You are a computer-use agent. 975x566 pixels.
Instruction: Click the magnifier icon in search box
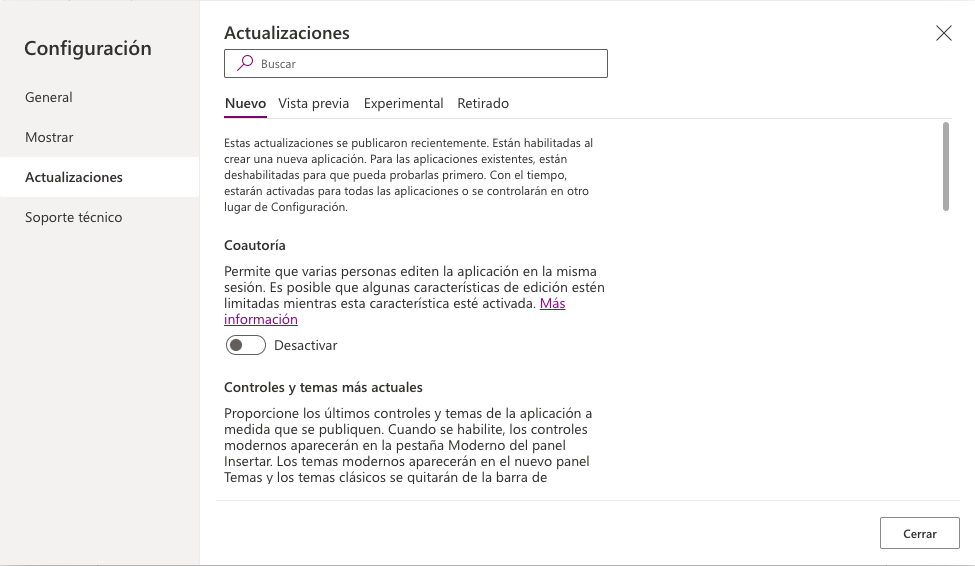[244, 63]
